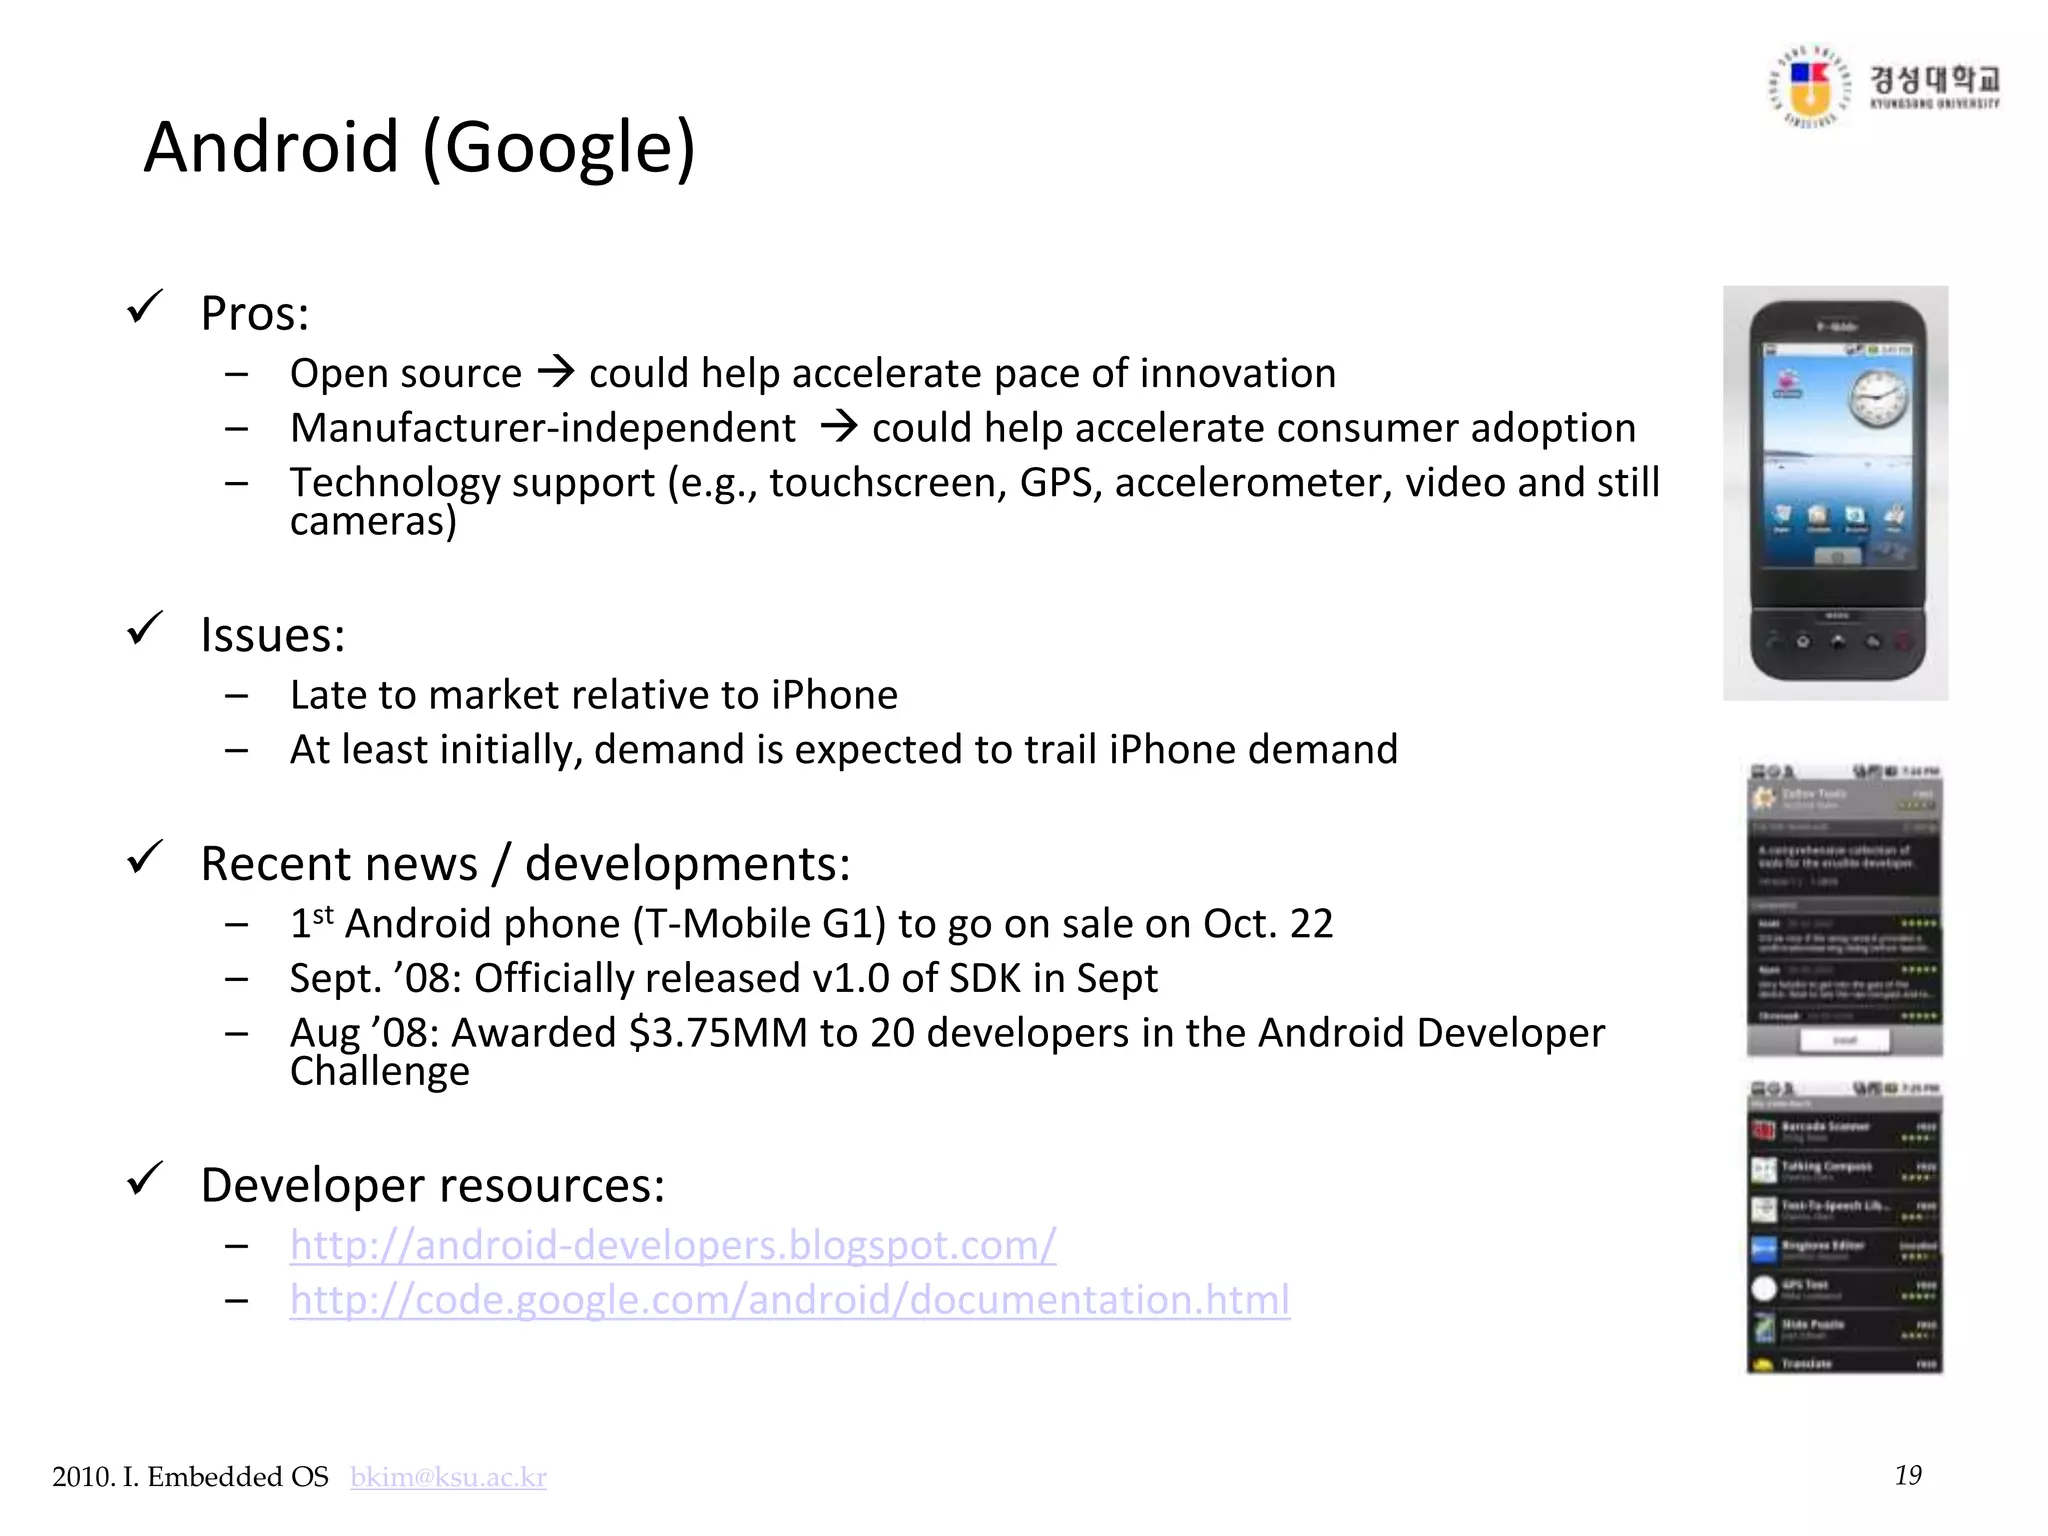Click the checkmark bullet beside Issues
The height and width of the screenshot is (1536, 2048).
click(x=145, y=629)
